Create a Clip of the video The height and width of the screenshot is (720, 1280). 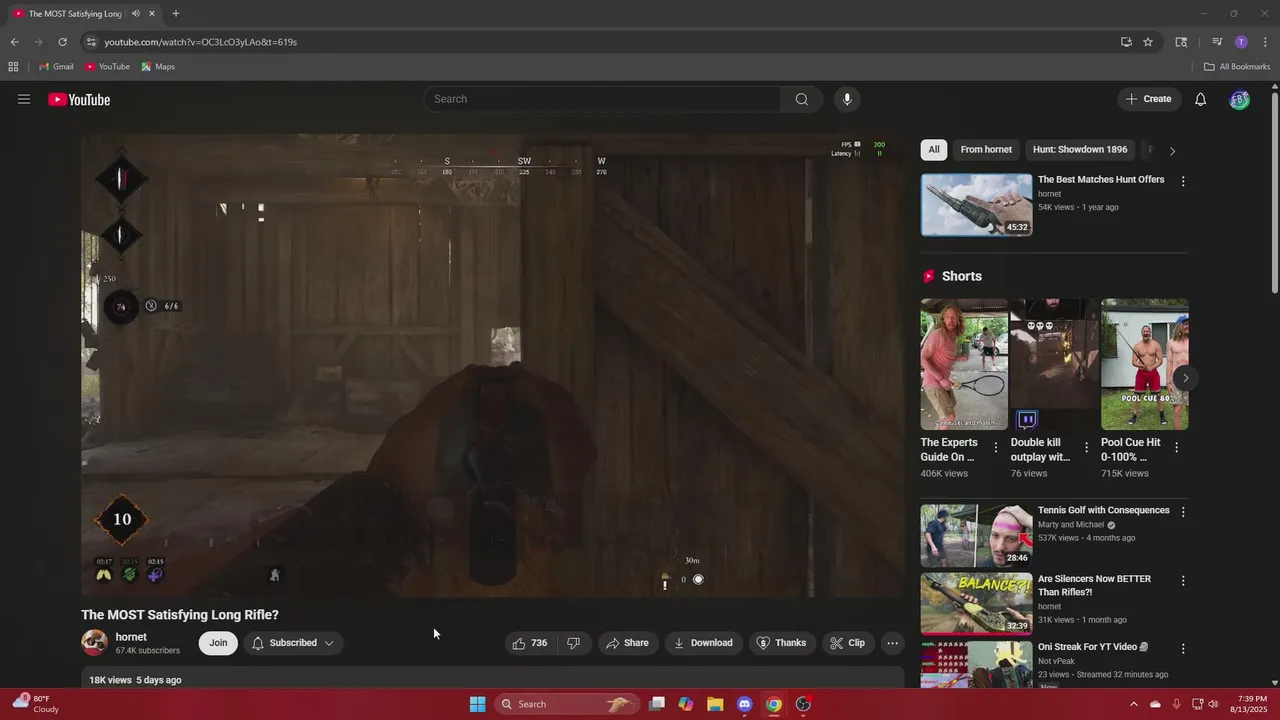(847, 643)
